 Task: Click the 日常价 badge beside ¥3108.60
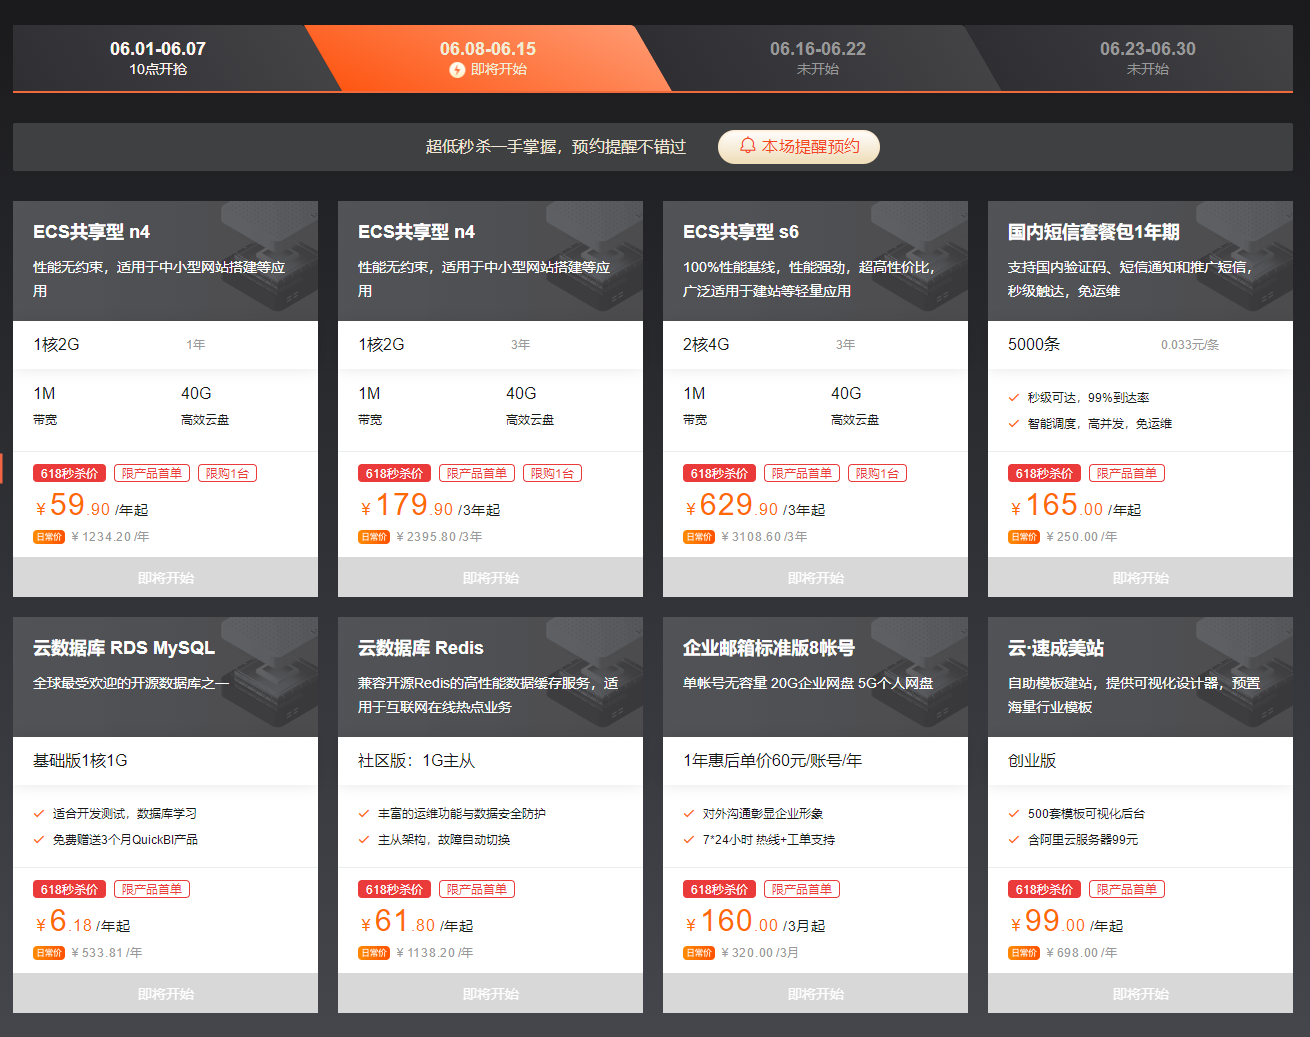[699, 537]
